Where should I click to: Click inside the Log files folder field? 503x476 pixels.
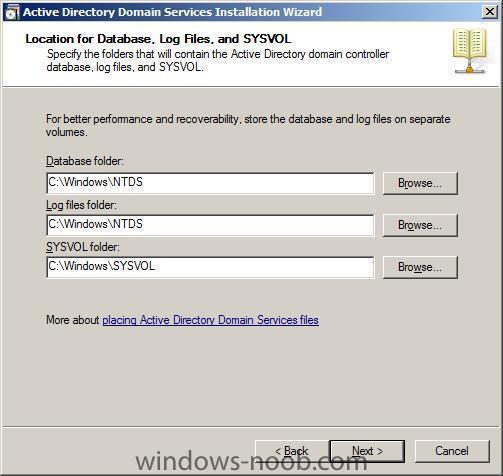pyautogui.click(x=210, y=225)
